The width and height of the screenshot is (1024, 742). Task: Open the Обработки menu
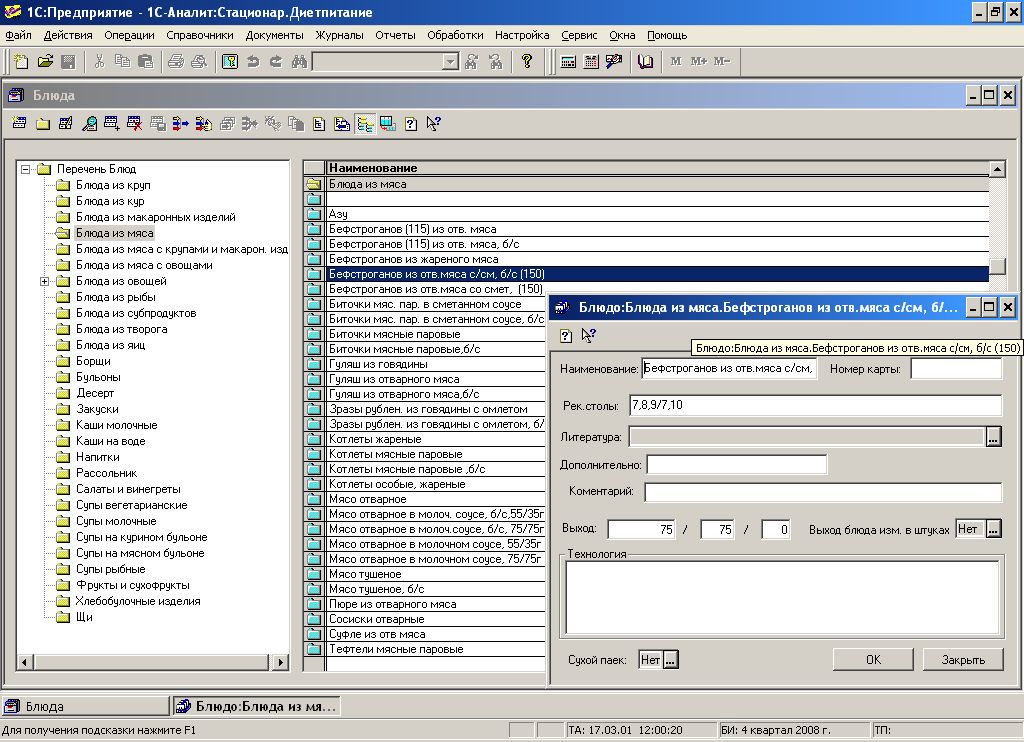(455, 35)
